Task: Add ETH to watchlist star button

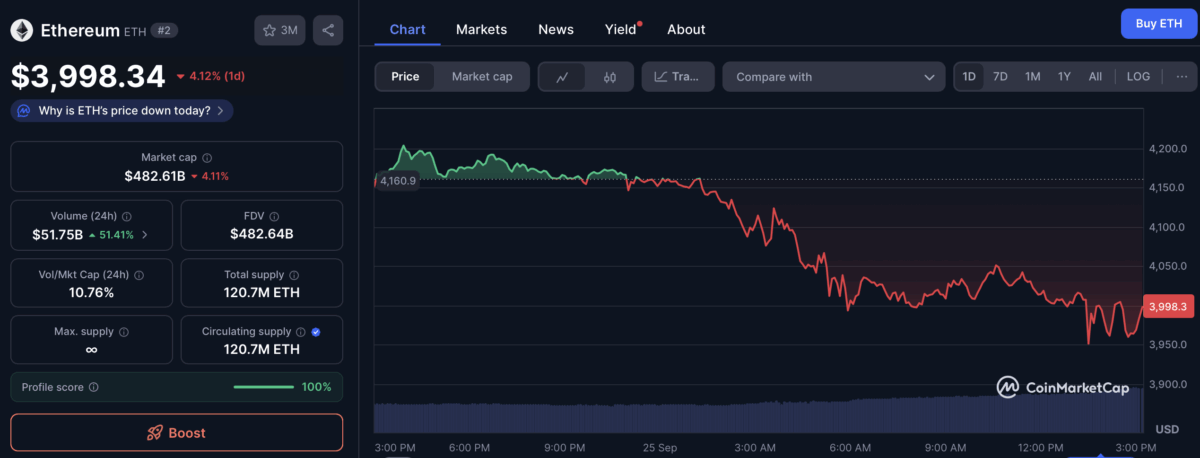Action: pyautogui.click(x=280, y=31)
